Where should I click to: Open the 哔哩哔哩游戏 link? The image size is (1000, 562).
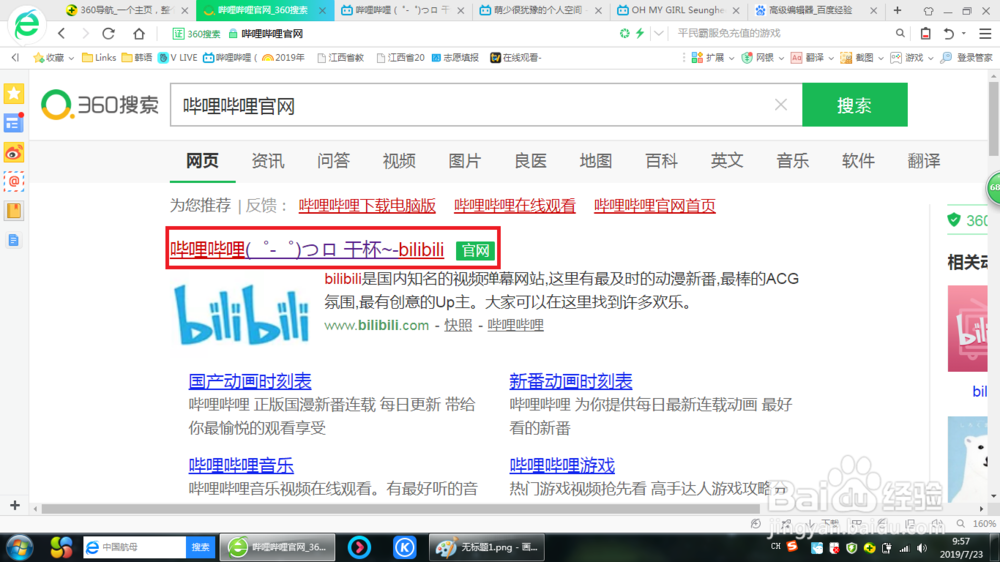click(562, 466)
